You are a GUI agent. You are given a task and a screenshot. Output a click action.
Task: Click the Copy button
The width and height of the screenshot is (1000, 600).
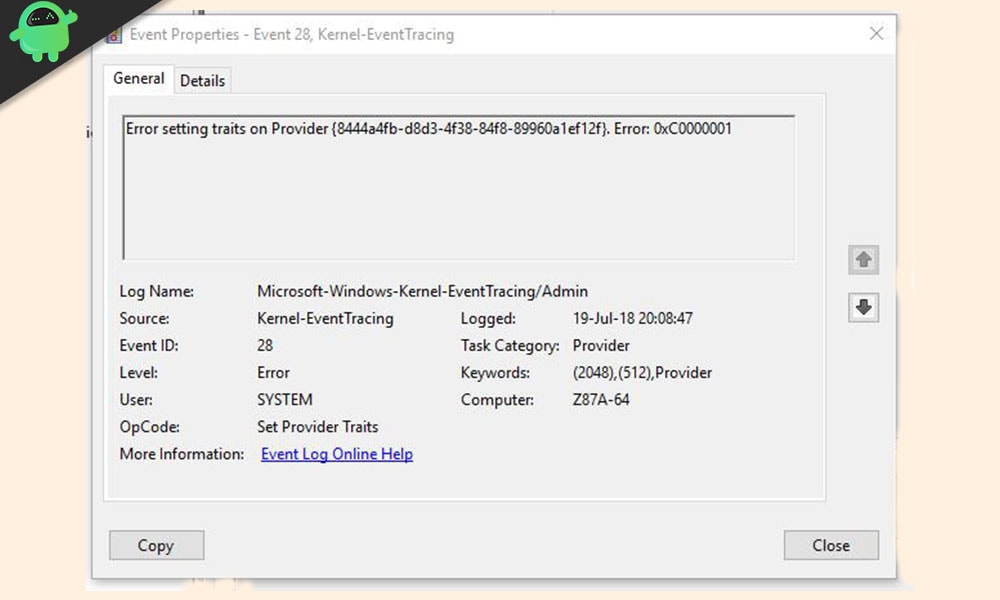(156, 545)
